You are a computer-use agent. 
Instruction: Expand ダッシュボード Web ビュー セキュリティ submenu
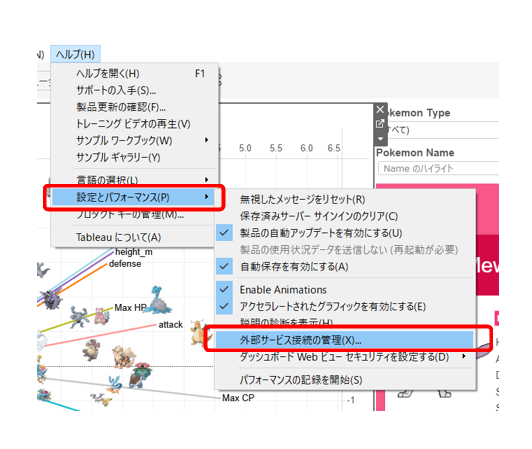click(x=345, y=357)
